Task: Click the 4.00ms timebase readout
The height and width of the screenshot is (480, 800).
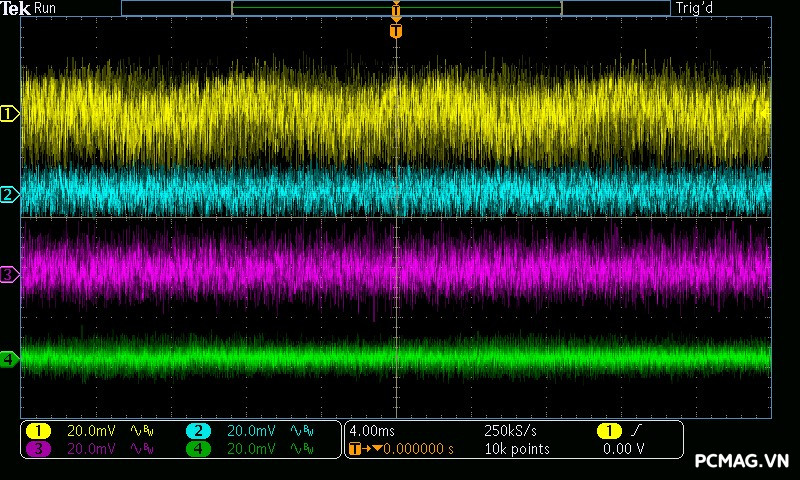Action: [370, 431]
